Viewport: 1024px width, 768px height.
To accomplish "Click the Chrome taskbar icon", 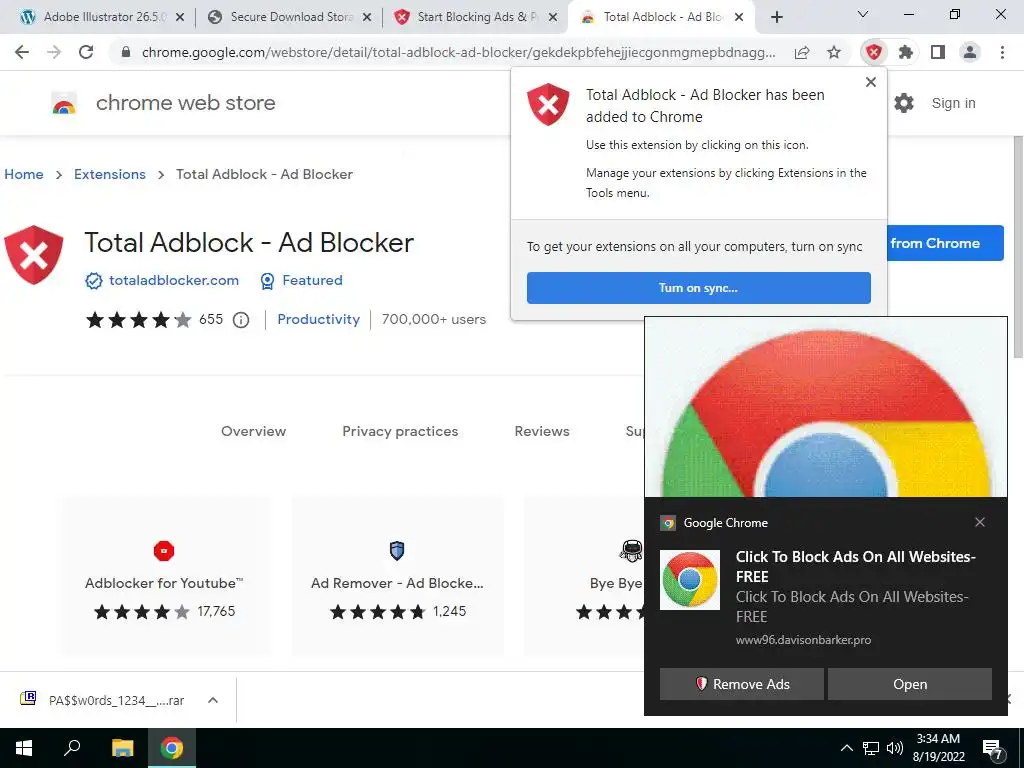I will (x=172, y=748).
